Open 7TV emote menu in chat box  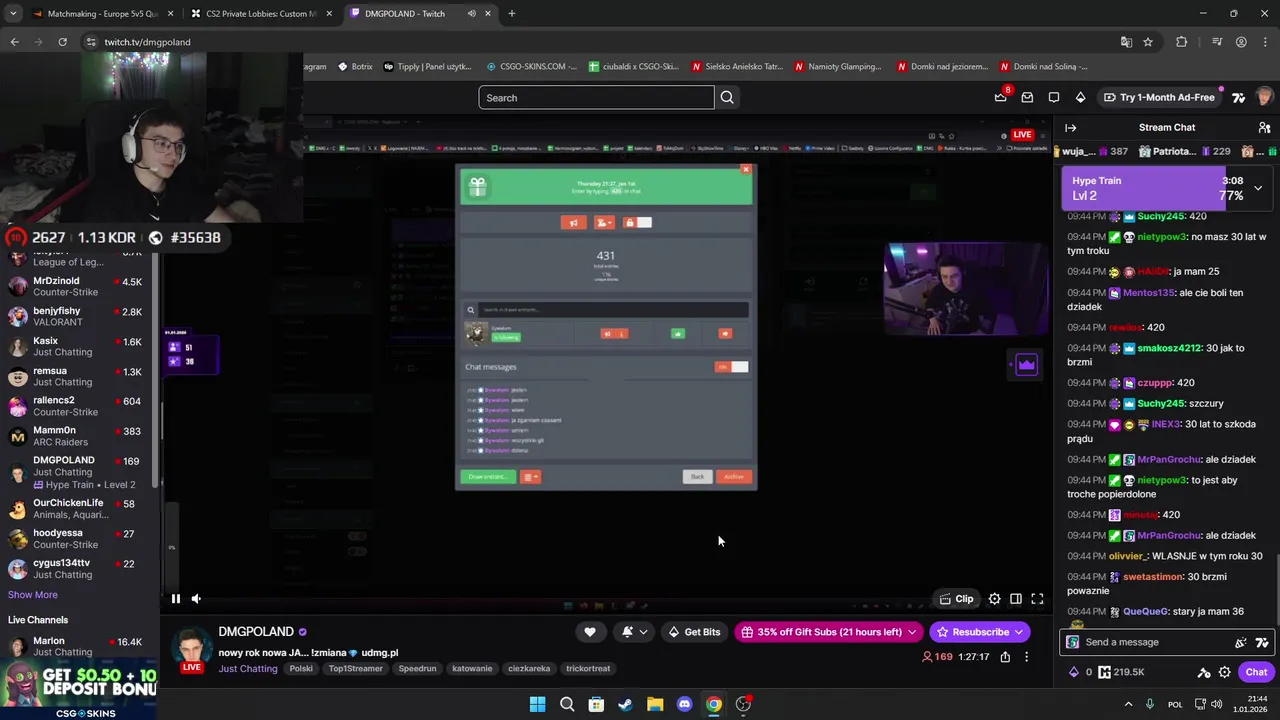click(1262, 642)
